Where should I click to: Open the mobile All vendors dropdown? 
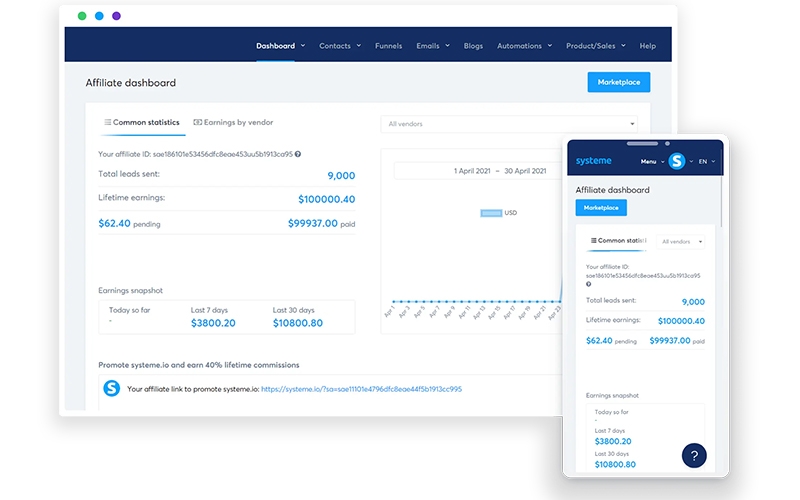[x=681, y=241]
